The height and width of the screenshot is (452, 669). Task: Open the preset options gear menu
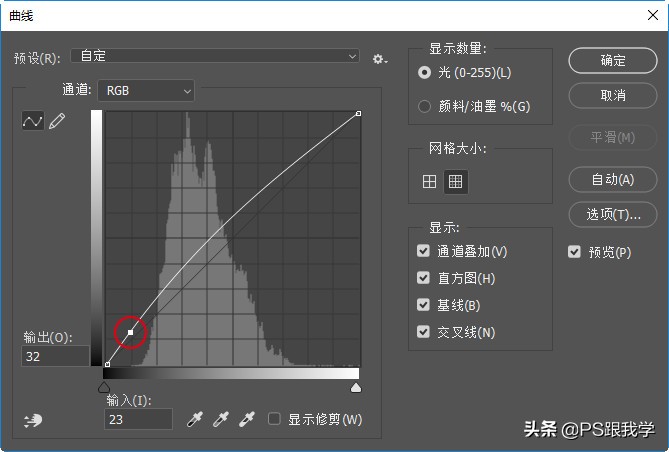(380, 59)
